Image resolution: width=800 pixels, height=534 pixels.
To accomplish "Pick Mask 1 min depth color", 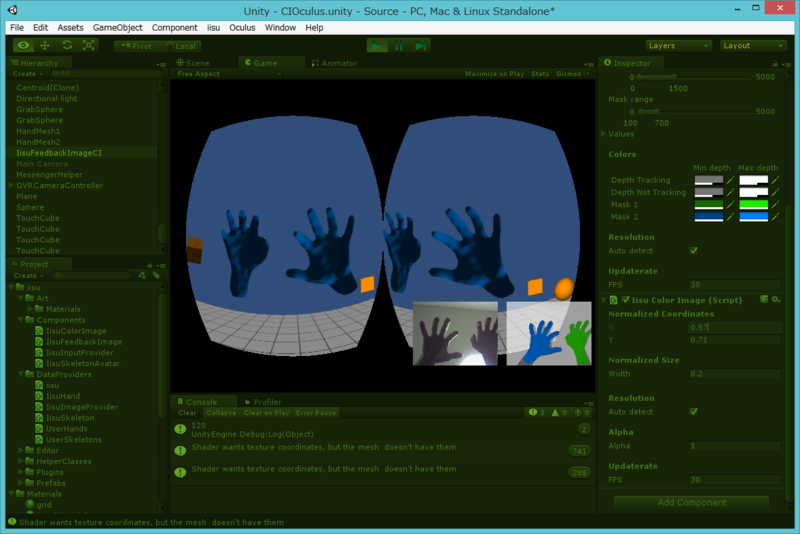I will point(709,205).
